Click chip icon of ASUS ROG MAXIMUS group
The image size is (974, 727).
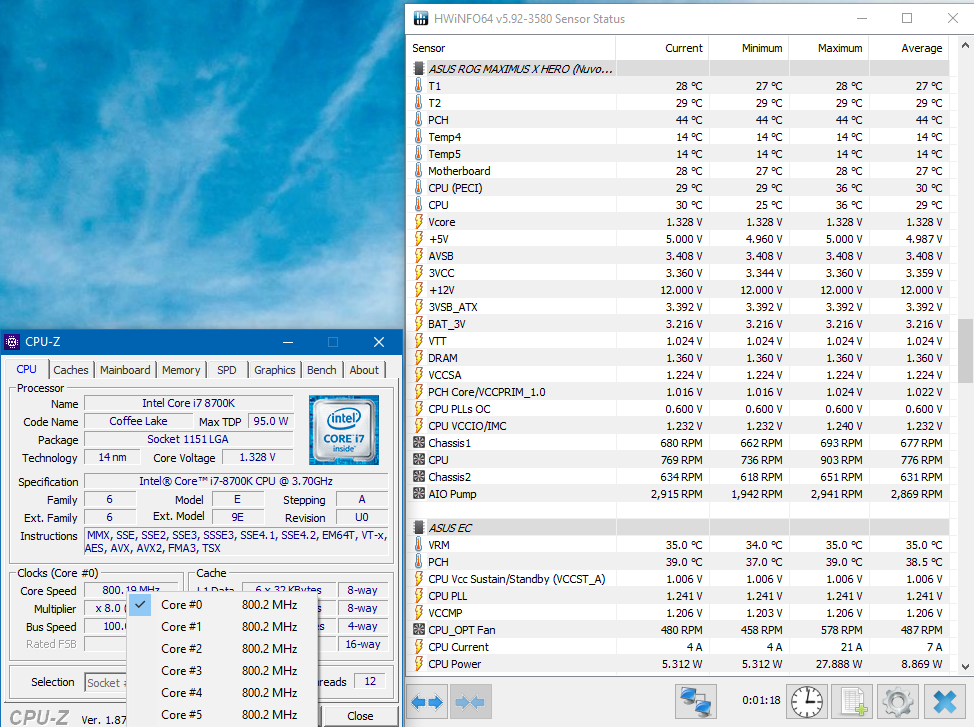(x=419, y=69)
